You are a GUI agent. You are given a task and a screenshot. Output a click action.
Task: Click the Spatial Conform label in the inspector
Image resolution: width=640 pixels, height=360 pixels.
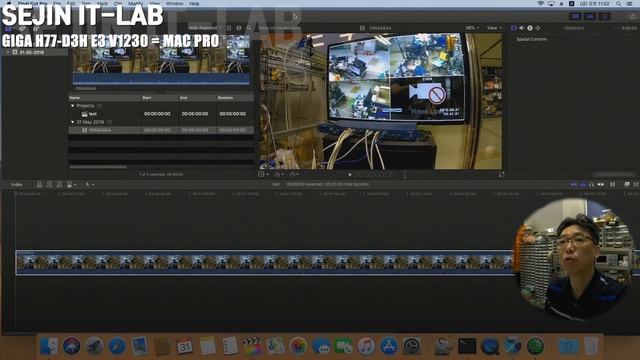pyautogui.click(x=531, y=40)
